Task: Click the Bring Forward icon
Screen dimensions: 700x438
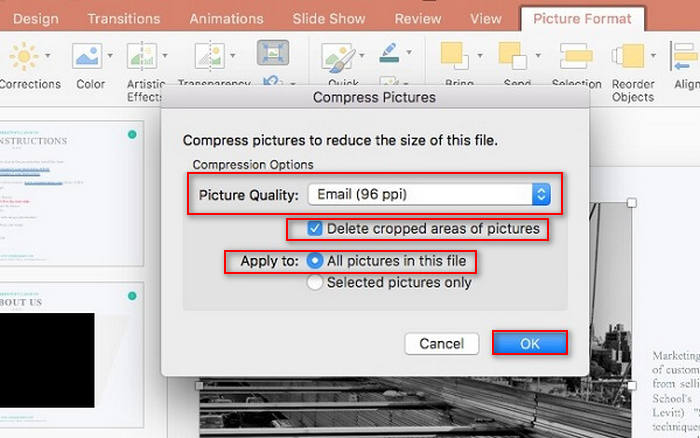Action: (455, 58)
